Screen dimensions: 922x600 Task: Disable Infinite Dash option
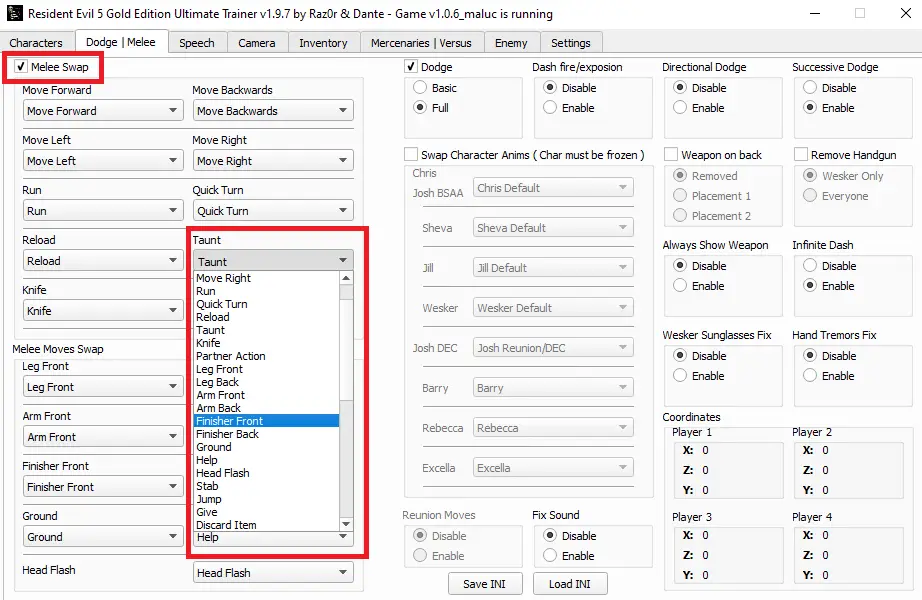tap(810, 266)
